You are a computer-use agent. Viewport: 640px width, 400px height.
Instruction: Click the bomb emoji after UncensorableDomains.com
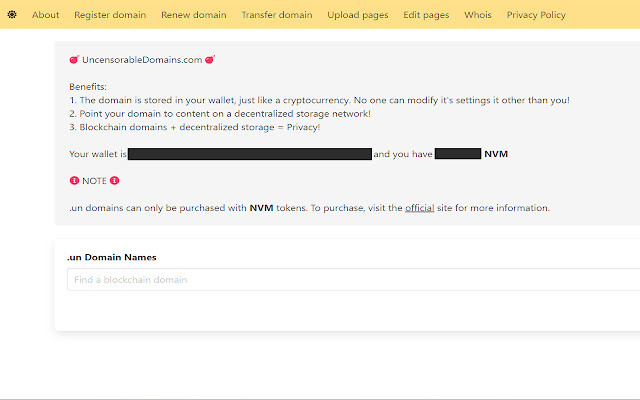[x=210, y=60]
